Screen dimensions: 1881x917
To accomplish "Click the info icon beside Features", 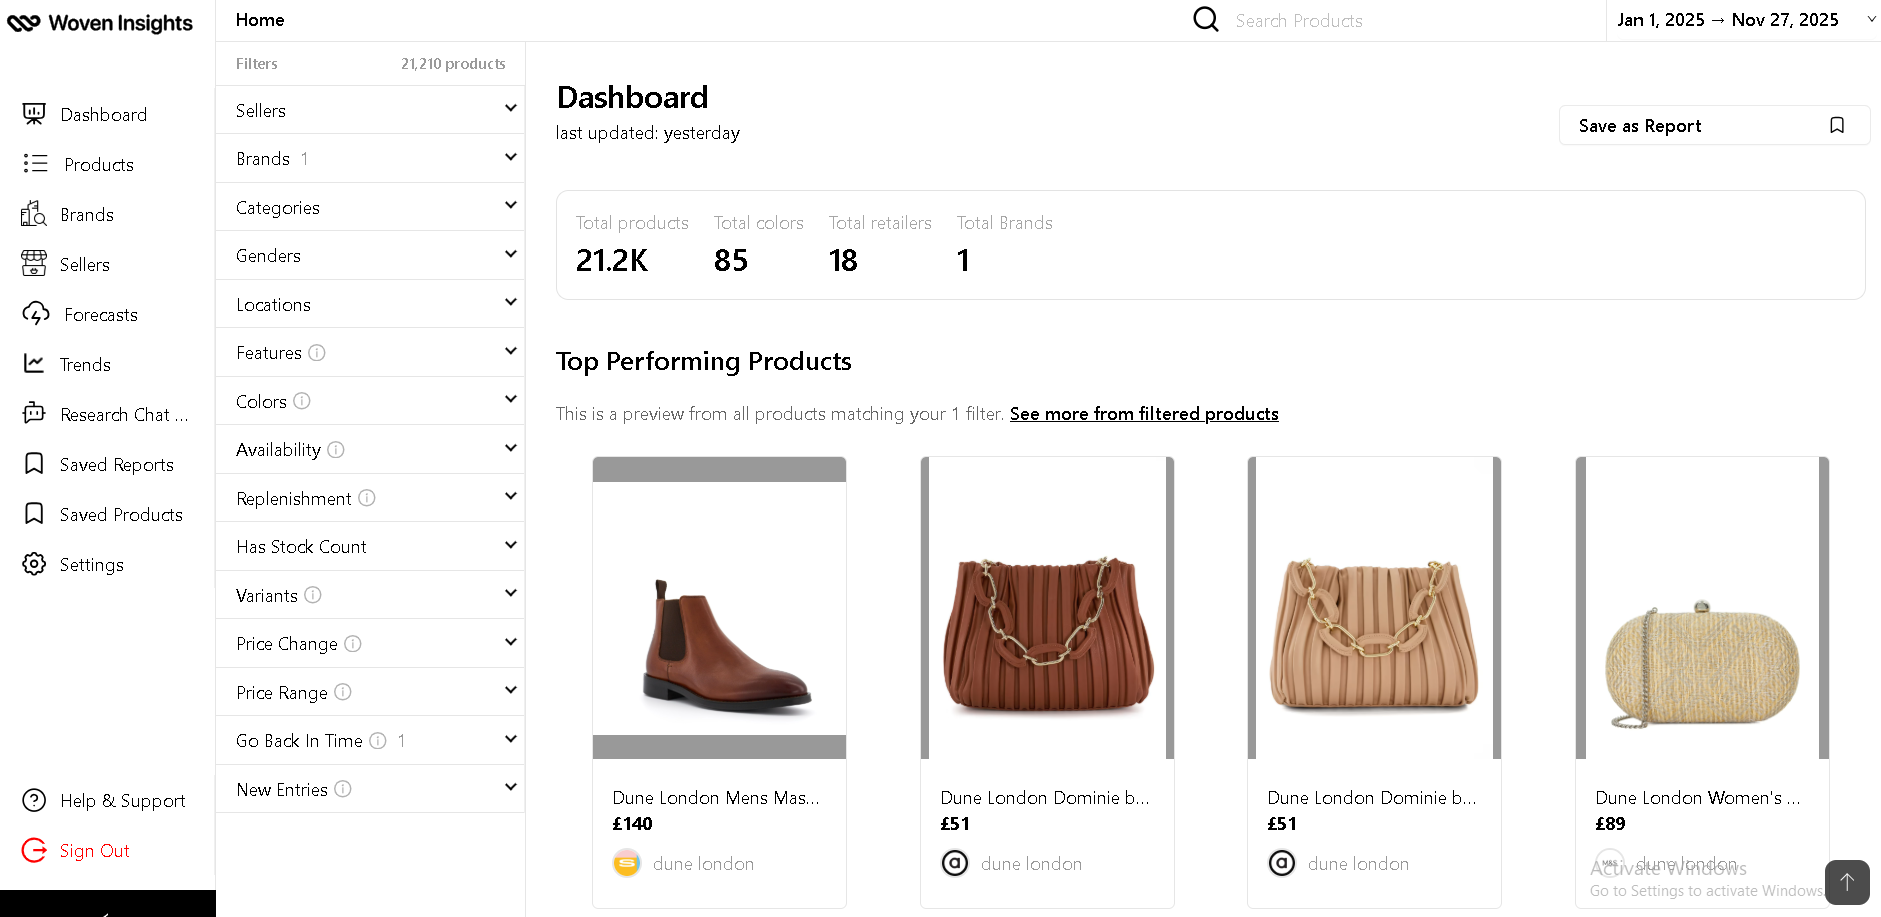I will tap(317, 353).
